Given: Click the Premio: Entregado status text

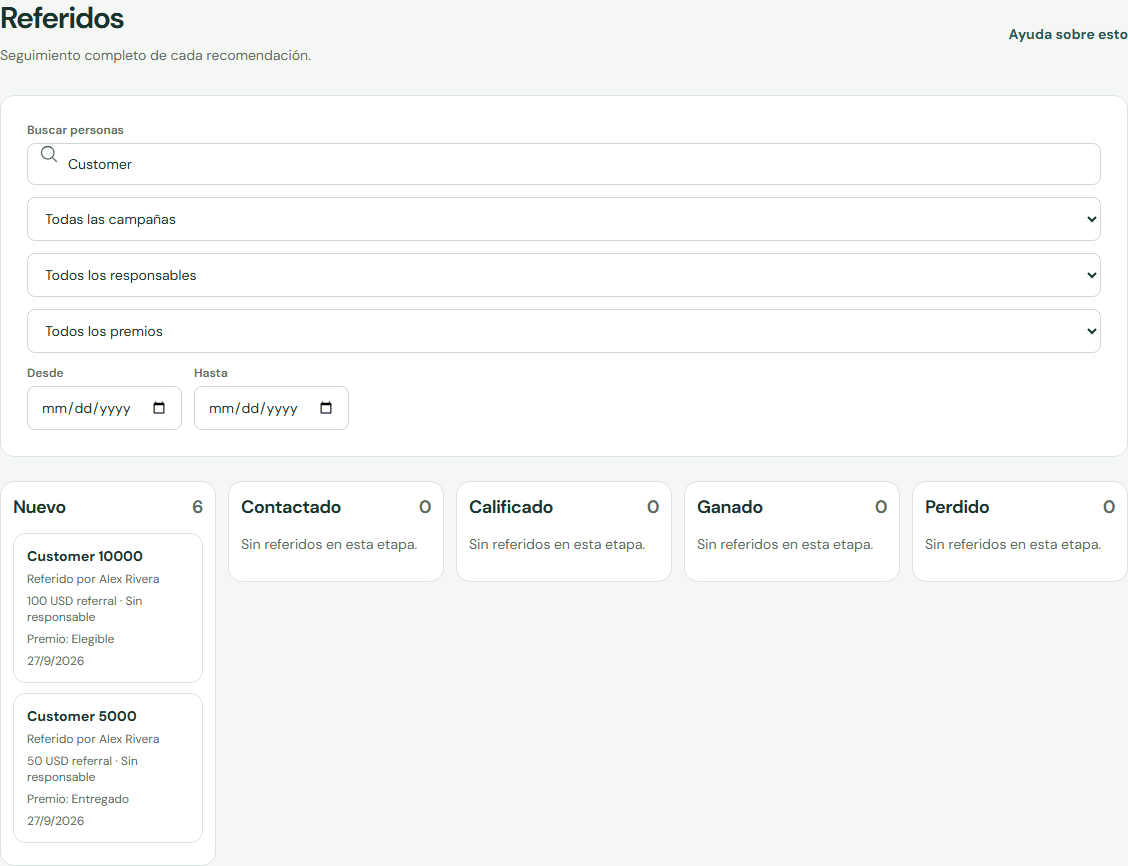Looking at the screenshot, I should pyautogui.click(x=78, y=799).
